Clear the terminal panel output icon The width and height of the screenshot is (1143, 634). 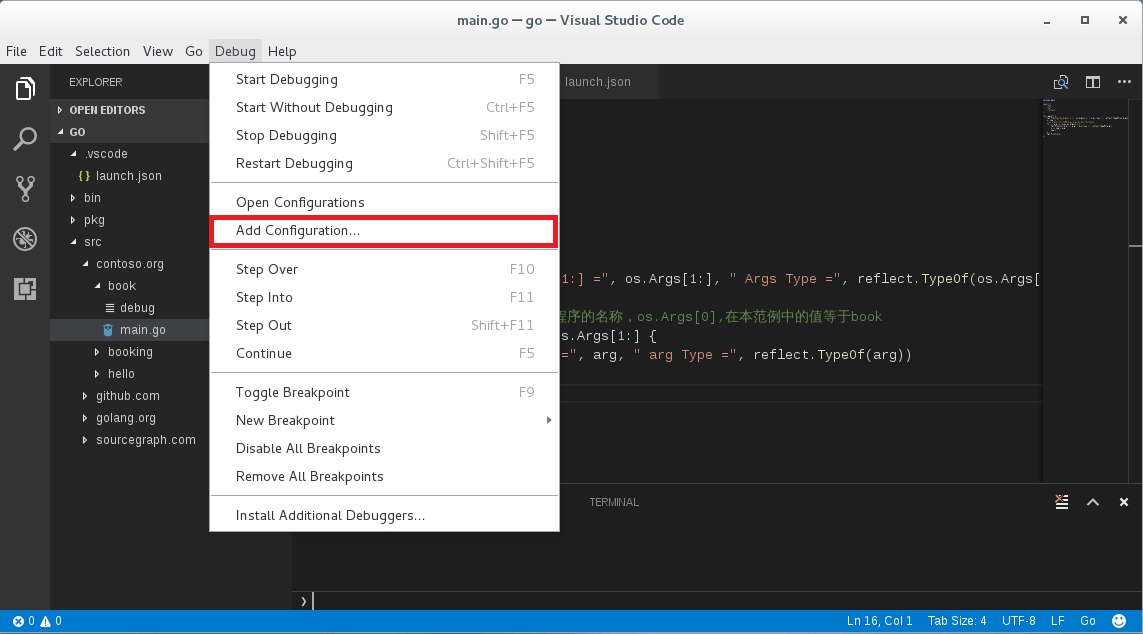tap(1061, 502)
